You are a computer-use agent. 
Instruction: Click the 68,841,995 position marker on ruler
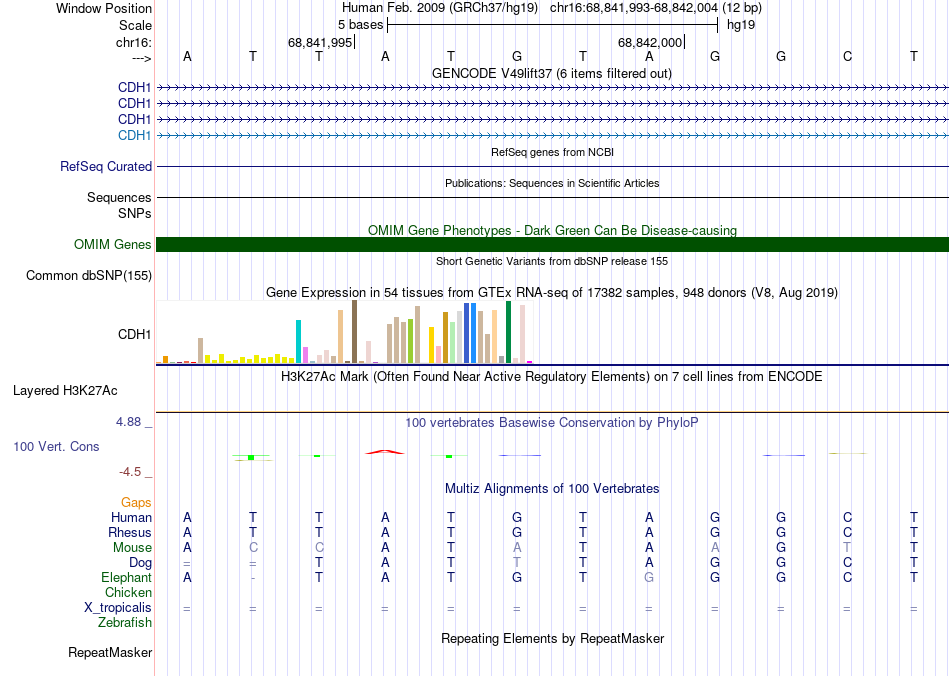(x=320, y=43)
